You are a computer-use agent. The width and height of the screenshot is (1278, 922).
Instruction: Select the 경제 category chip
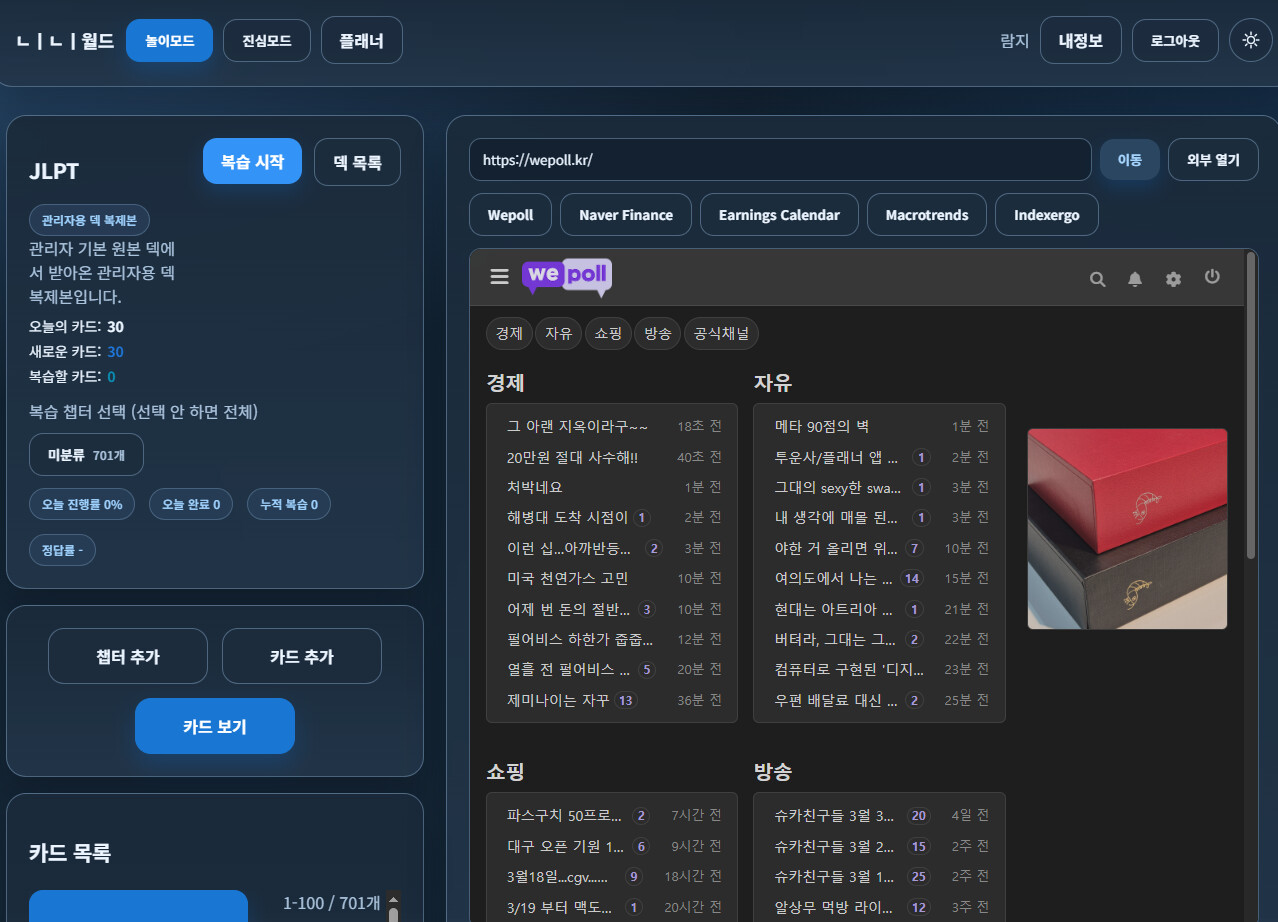tap(510, 334)
